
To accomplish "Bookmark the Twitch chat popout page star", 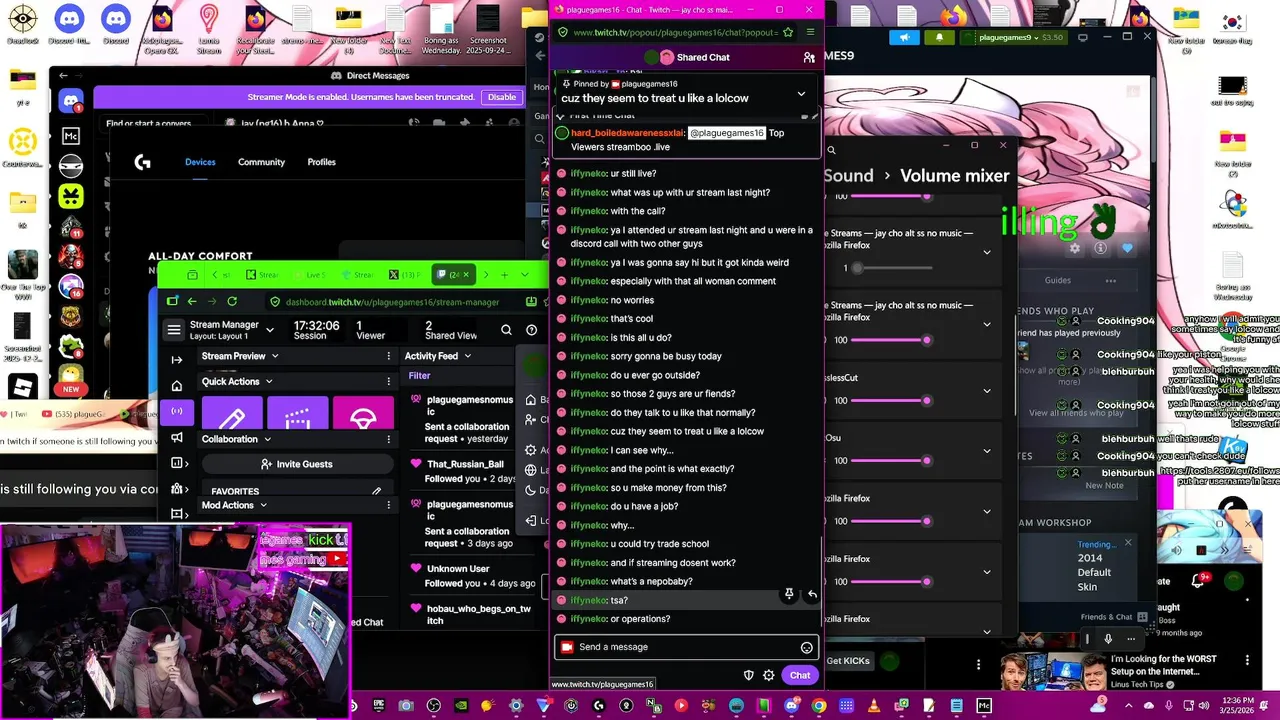I will pos(788,32).
